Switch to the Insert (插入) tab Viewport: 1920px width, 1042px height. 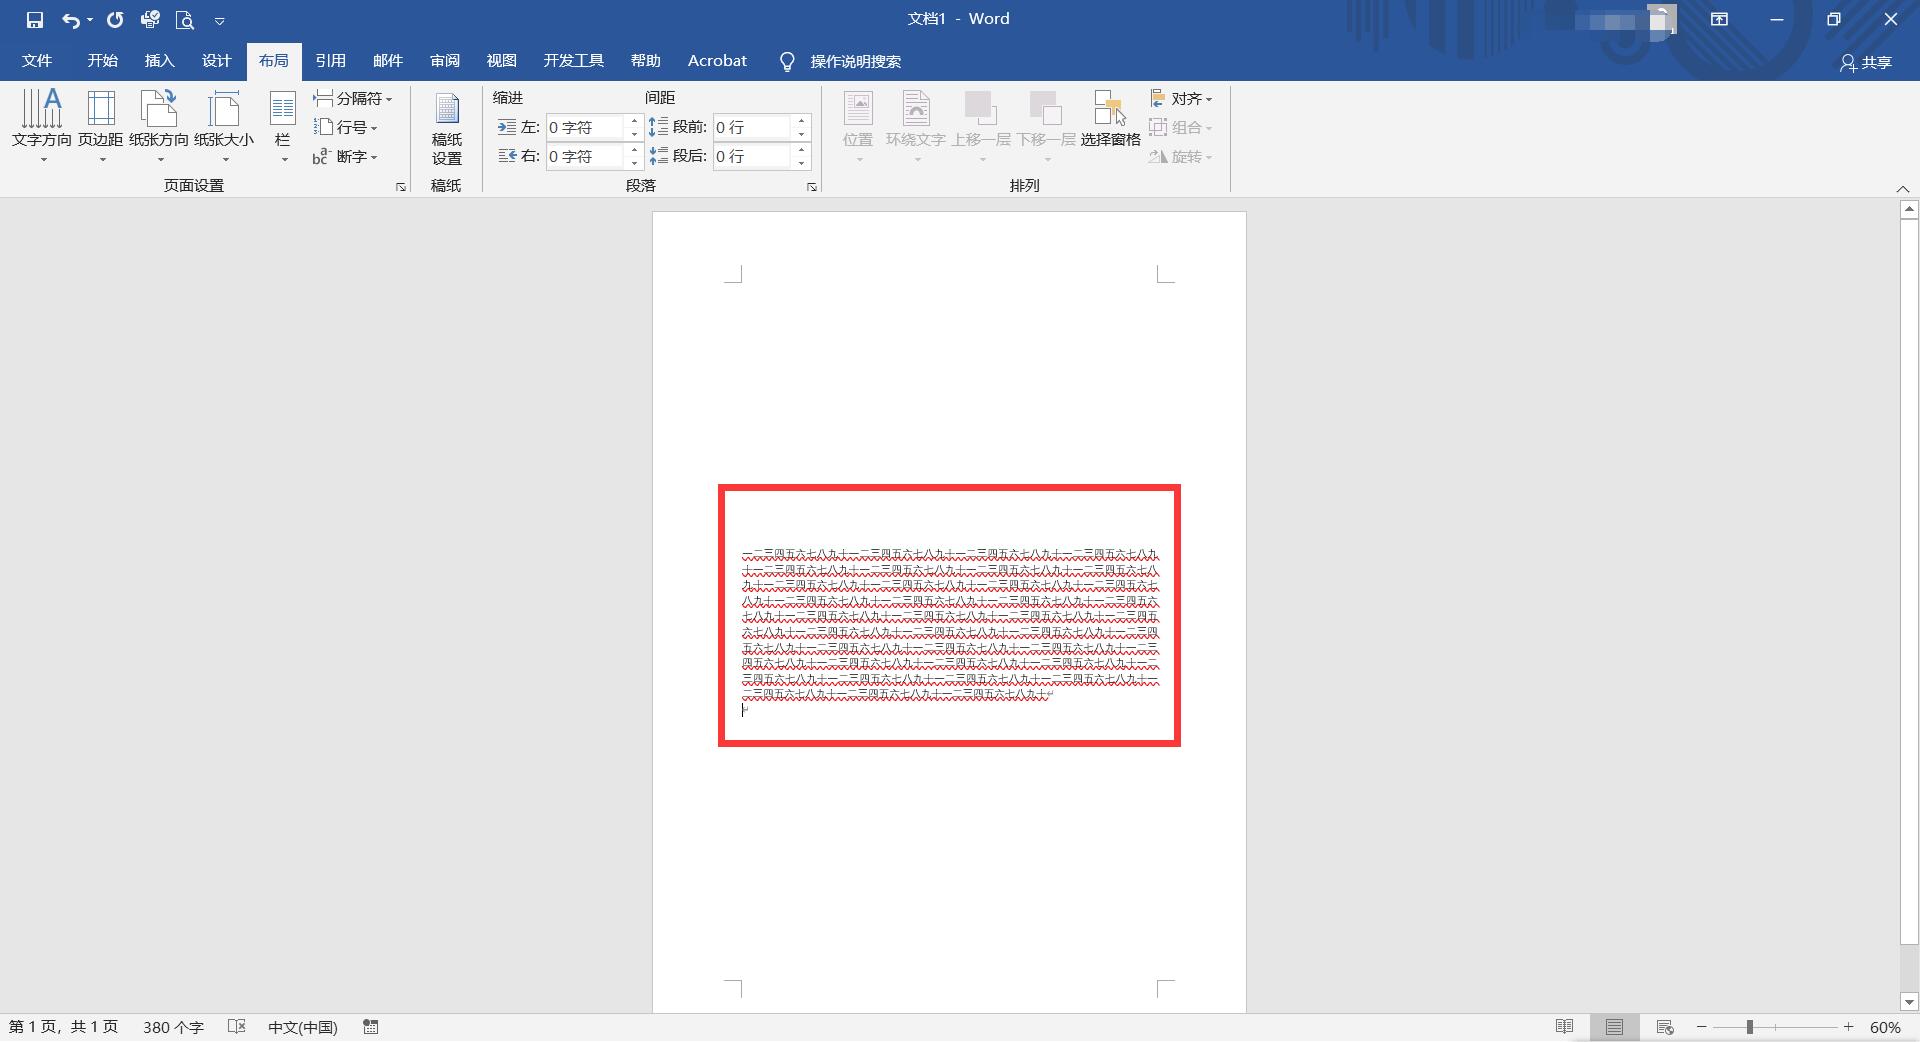(x=159, y=61)
